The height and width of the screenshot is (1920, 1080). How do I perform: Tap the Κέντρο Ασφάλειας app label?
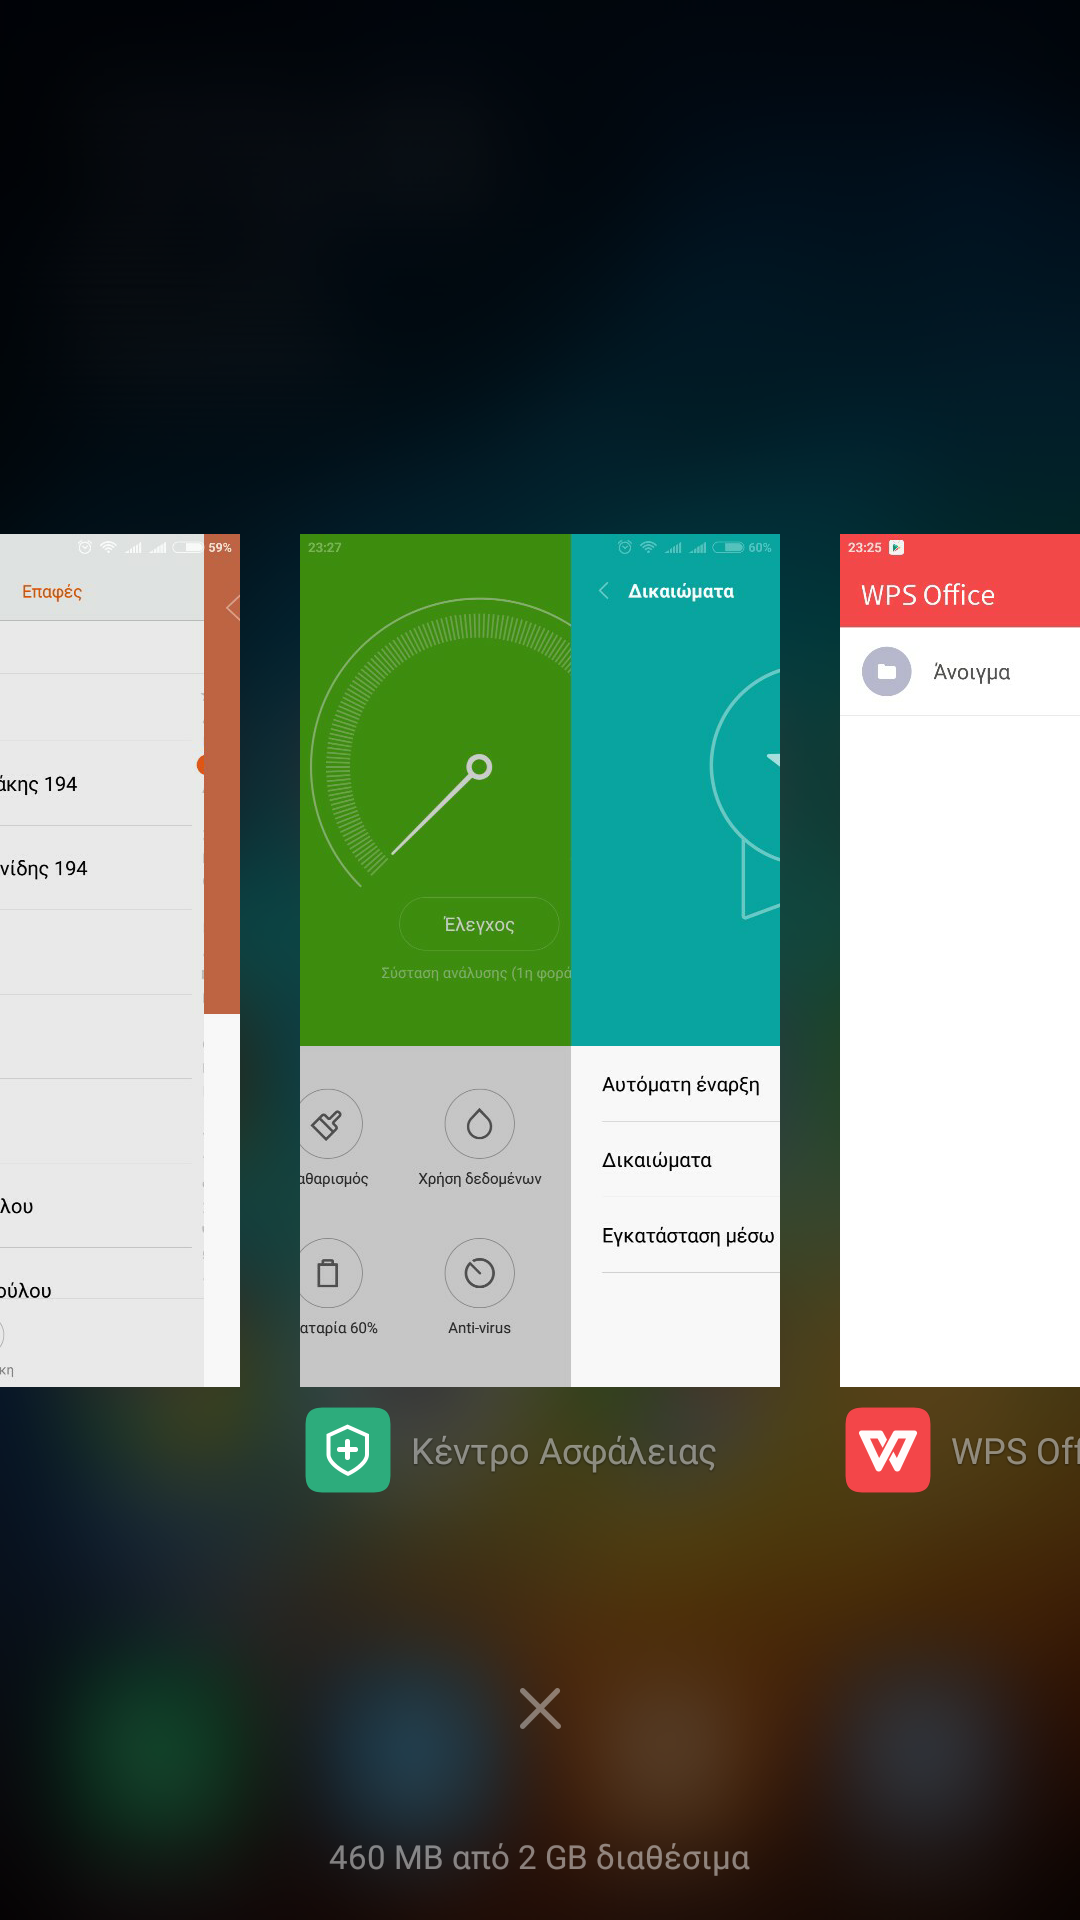pyautogui.click(x=564, y=1452)
